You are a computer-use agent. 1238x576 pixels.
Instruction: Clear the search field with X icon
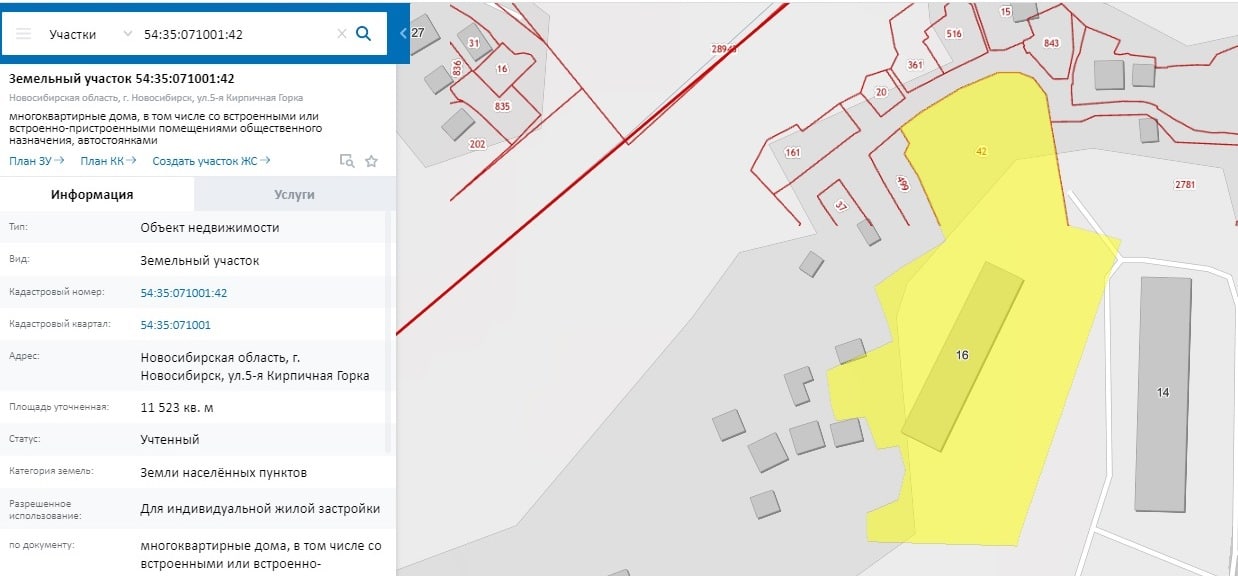click(341, 34)
